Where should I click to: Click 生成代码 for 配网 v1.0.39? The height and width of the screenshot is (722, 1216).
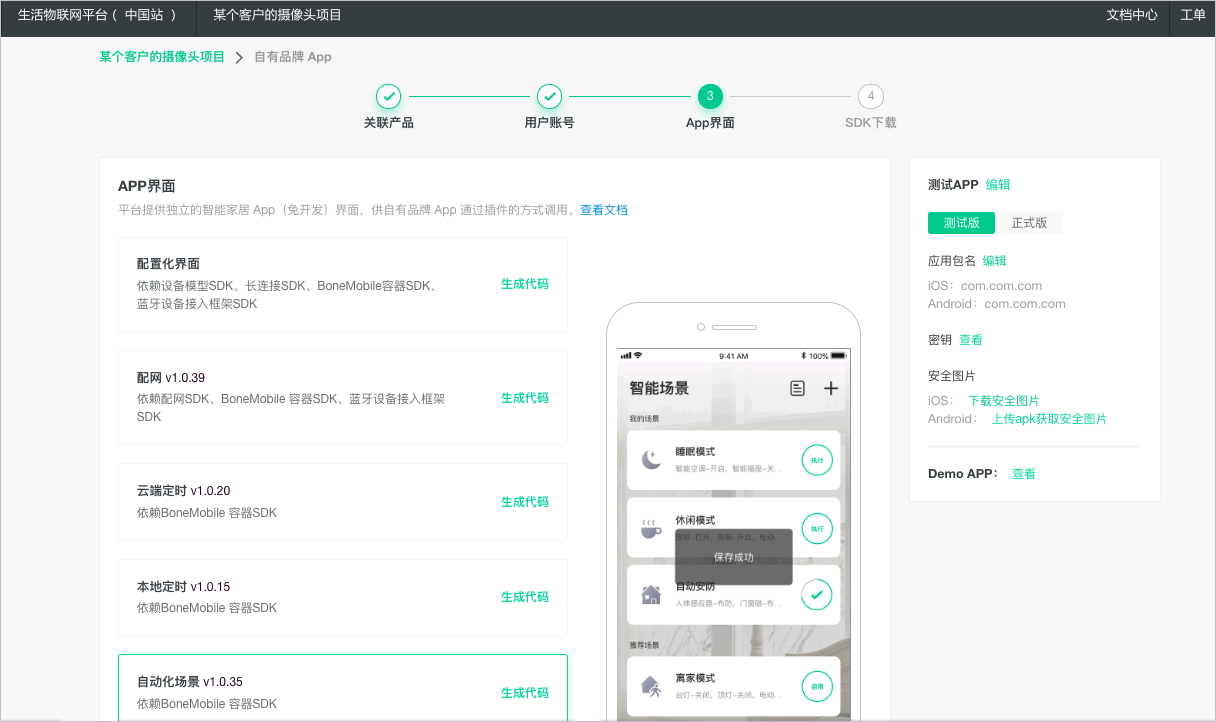coord(525,398)
